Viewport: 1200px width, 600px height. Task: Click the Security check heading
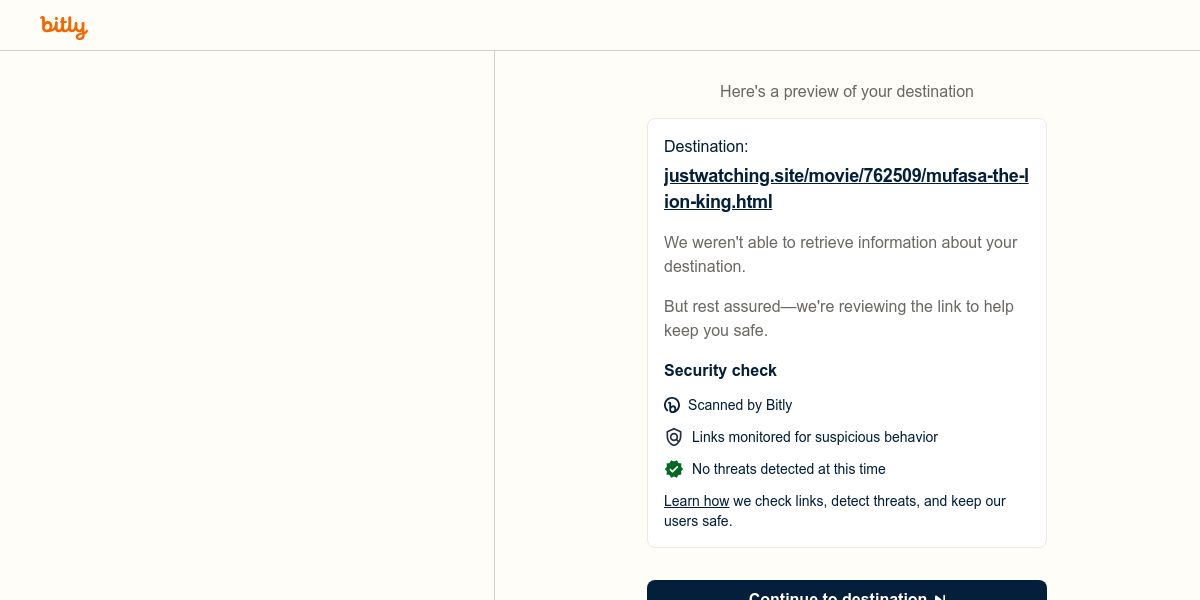pos(720,370)
